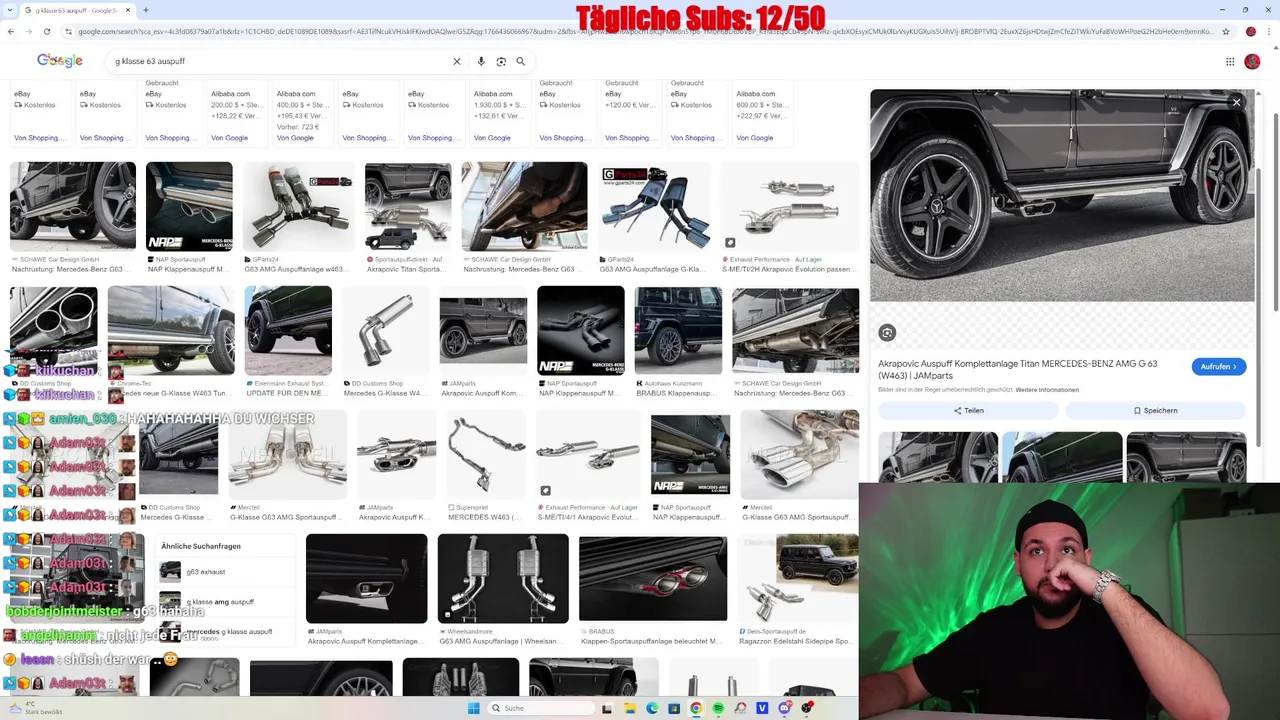This screenshot has height=720, width=1280.
Task: Open a new browser tab
Action: click(146, 10)
